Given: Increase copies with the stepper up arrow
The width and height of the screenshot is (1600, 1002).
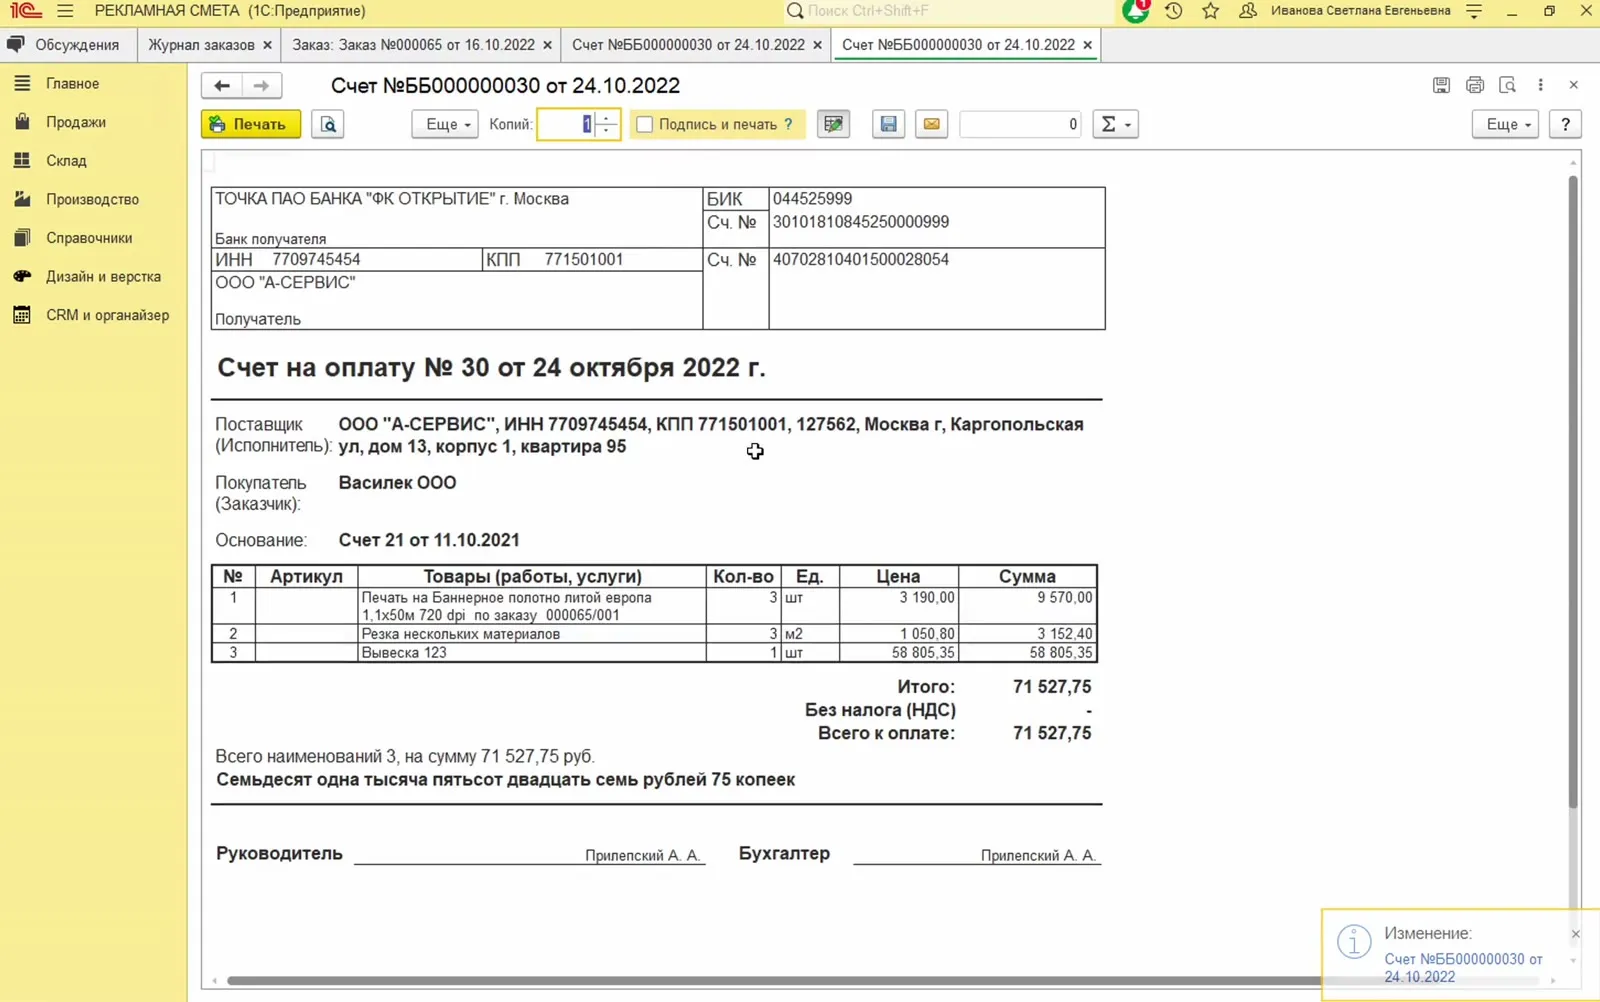Looking at the screenshot, I should click(607, 118).
